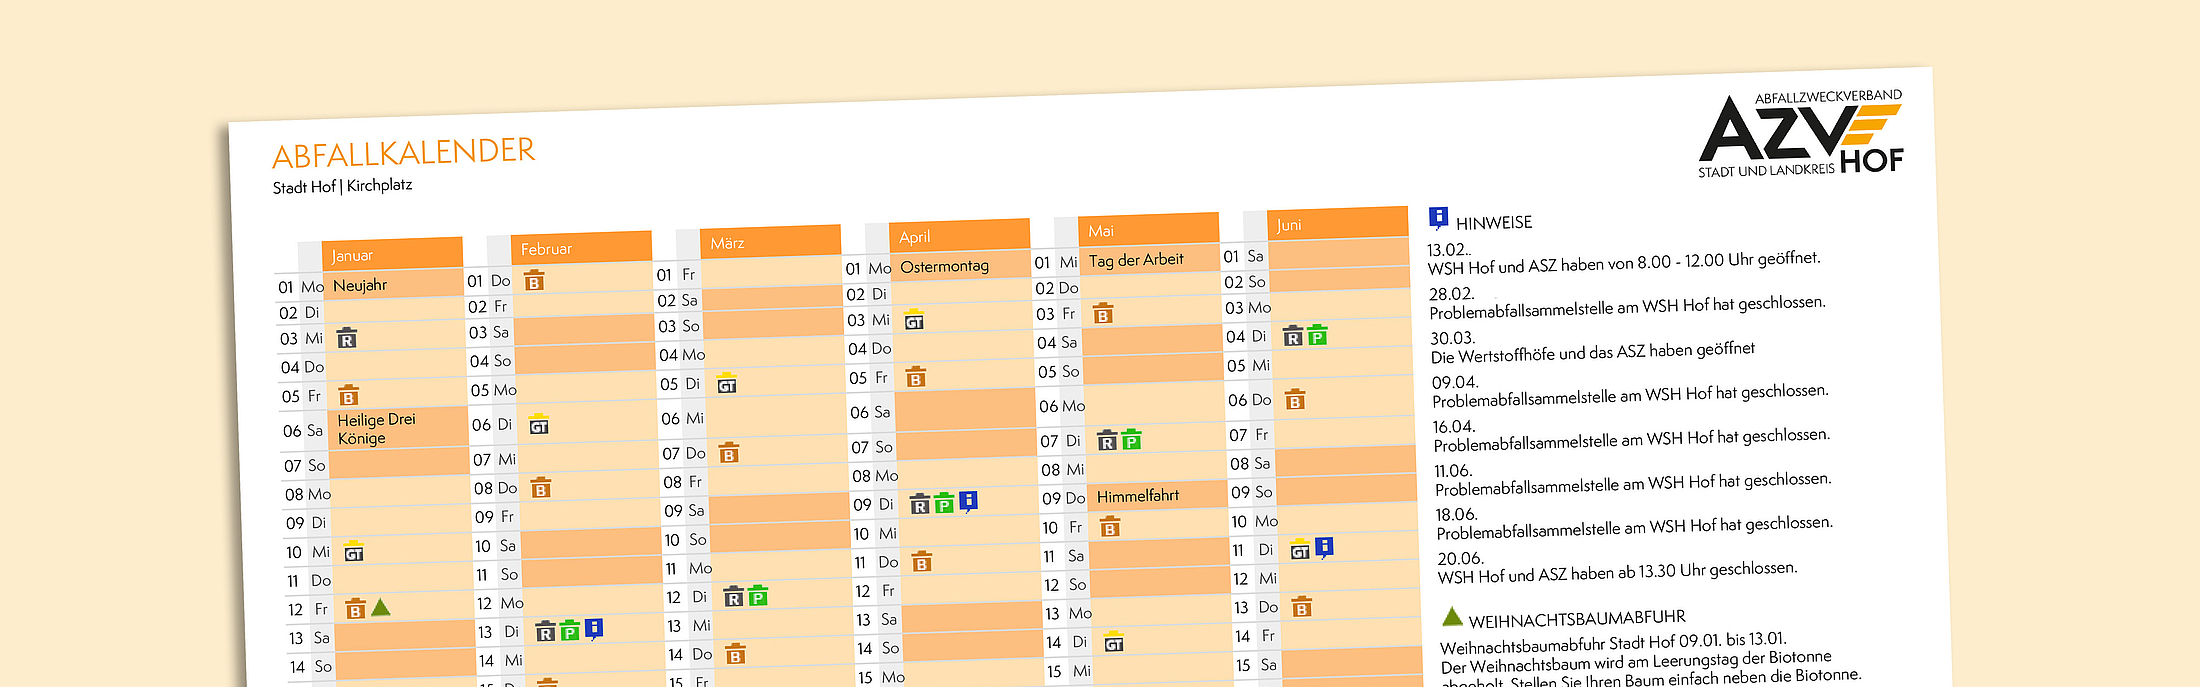Click the green P bin icon on Juni 04 Di
This screenshot has width=2200, height=687.
tap(1318, 335)
